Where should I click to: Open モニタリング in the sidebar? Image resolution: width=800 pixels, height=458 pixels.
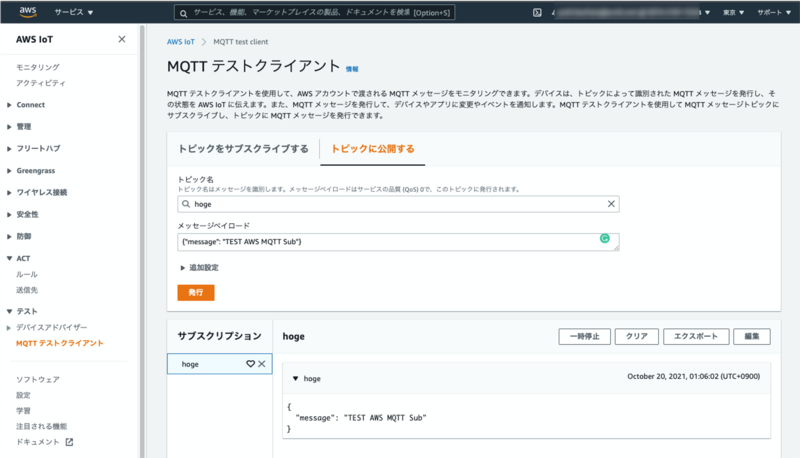[x=38, y=67]
